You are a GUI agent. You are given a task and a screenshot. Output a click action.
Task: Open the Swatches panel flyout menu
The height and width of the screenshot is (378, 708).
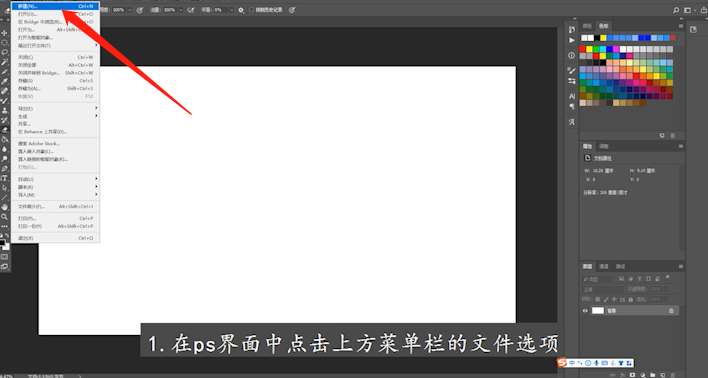(682, 26)
